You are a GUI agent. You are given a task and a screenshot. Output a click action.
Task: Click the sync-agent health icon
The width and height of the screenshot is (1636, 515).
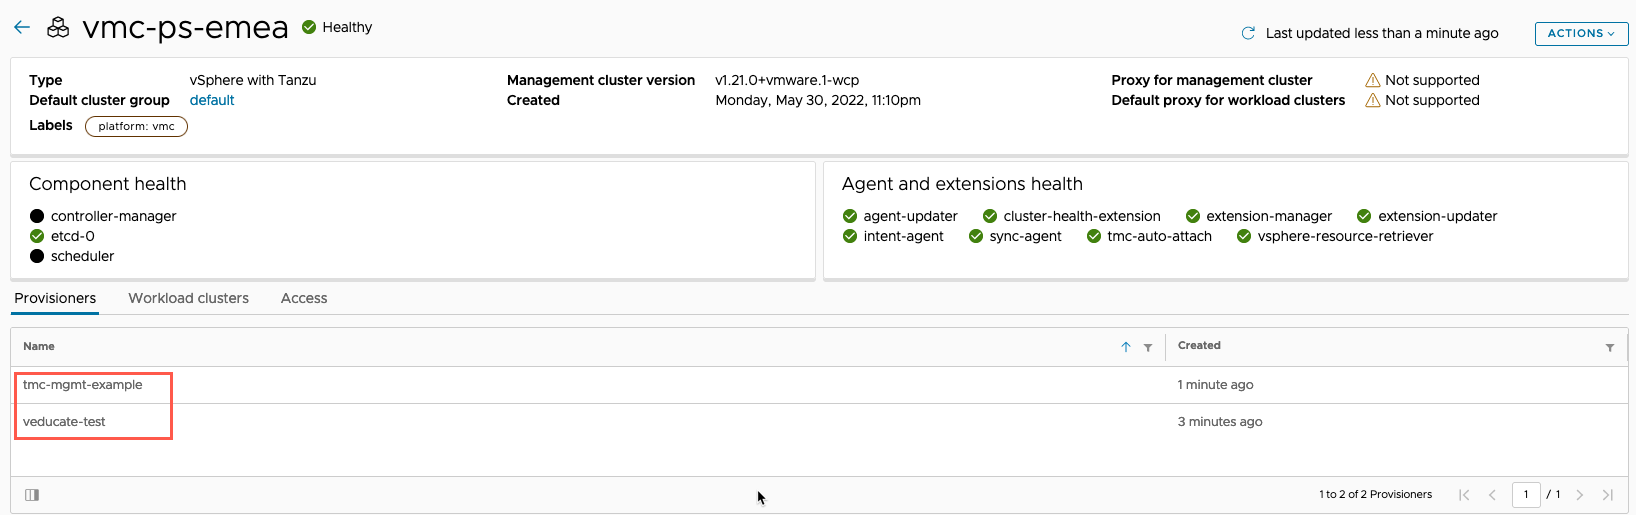976,236
